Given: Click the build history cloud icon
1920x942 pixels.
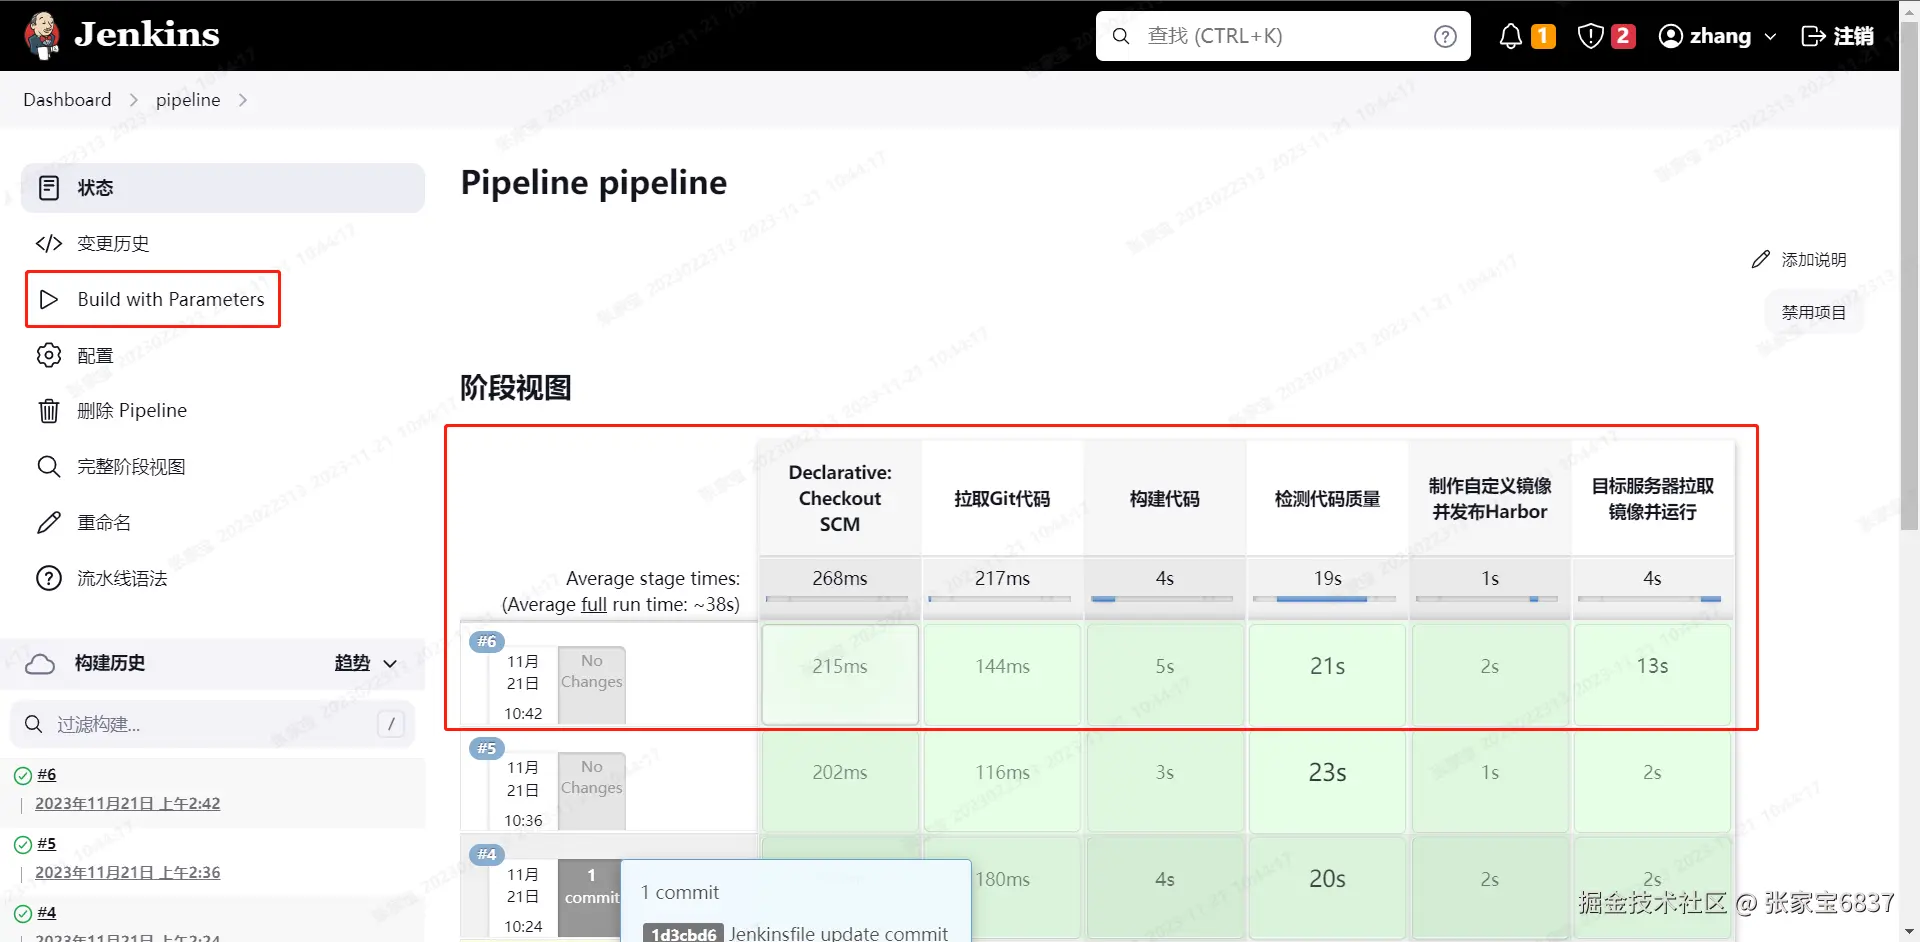Looking at the screenshot, I should 40,663.
